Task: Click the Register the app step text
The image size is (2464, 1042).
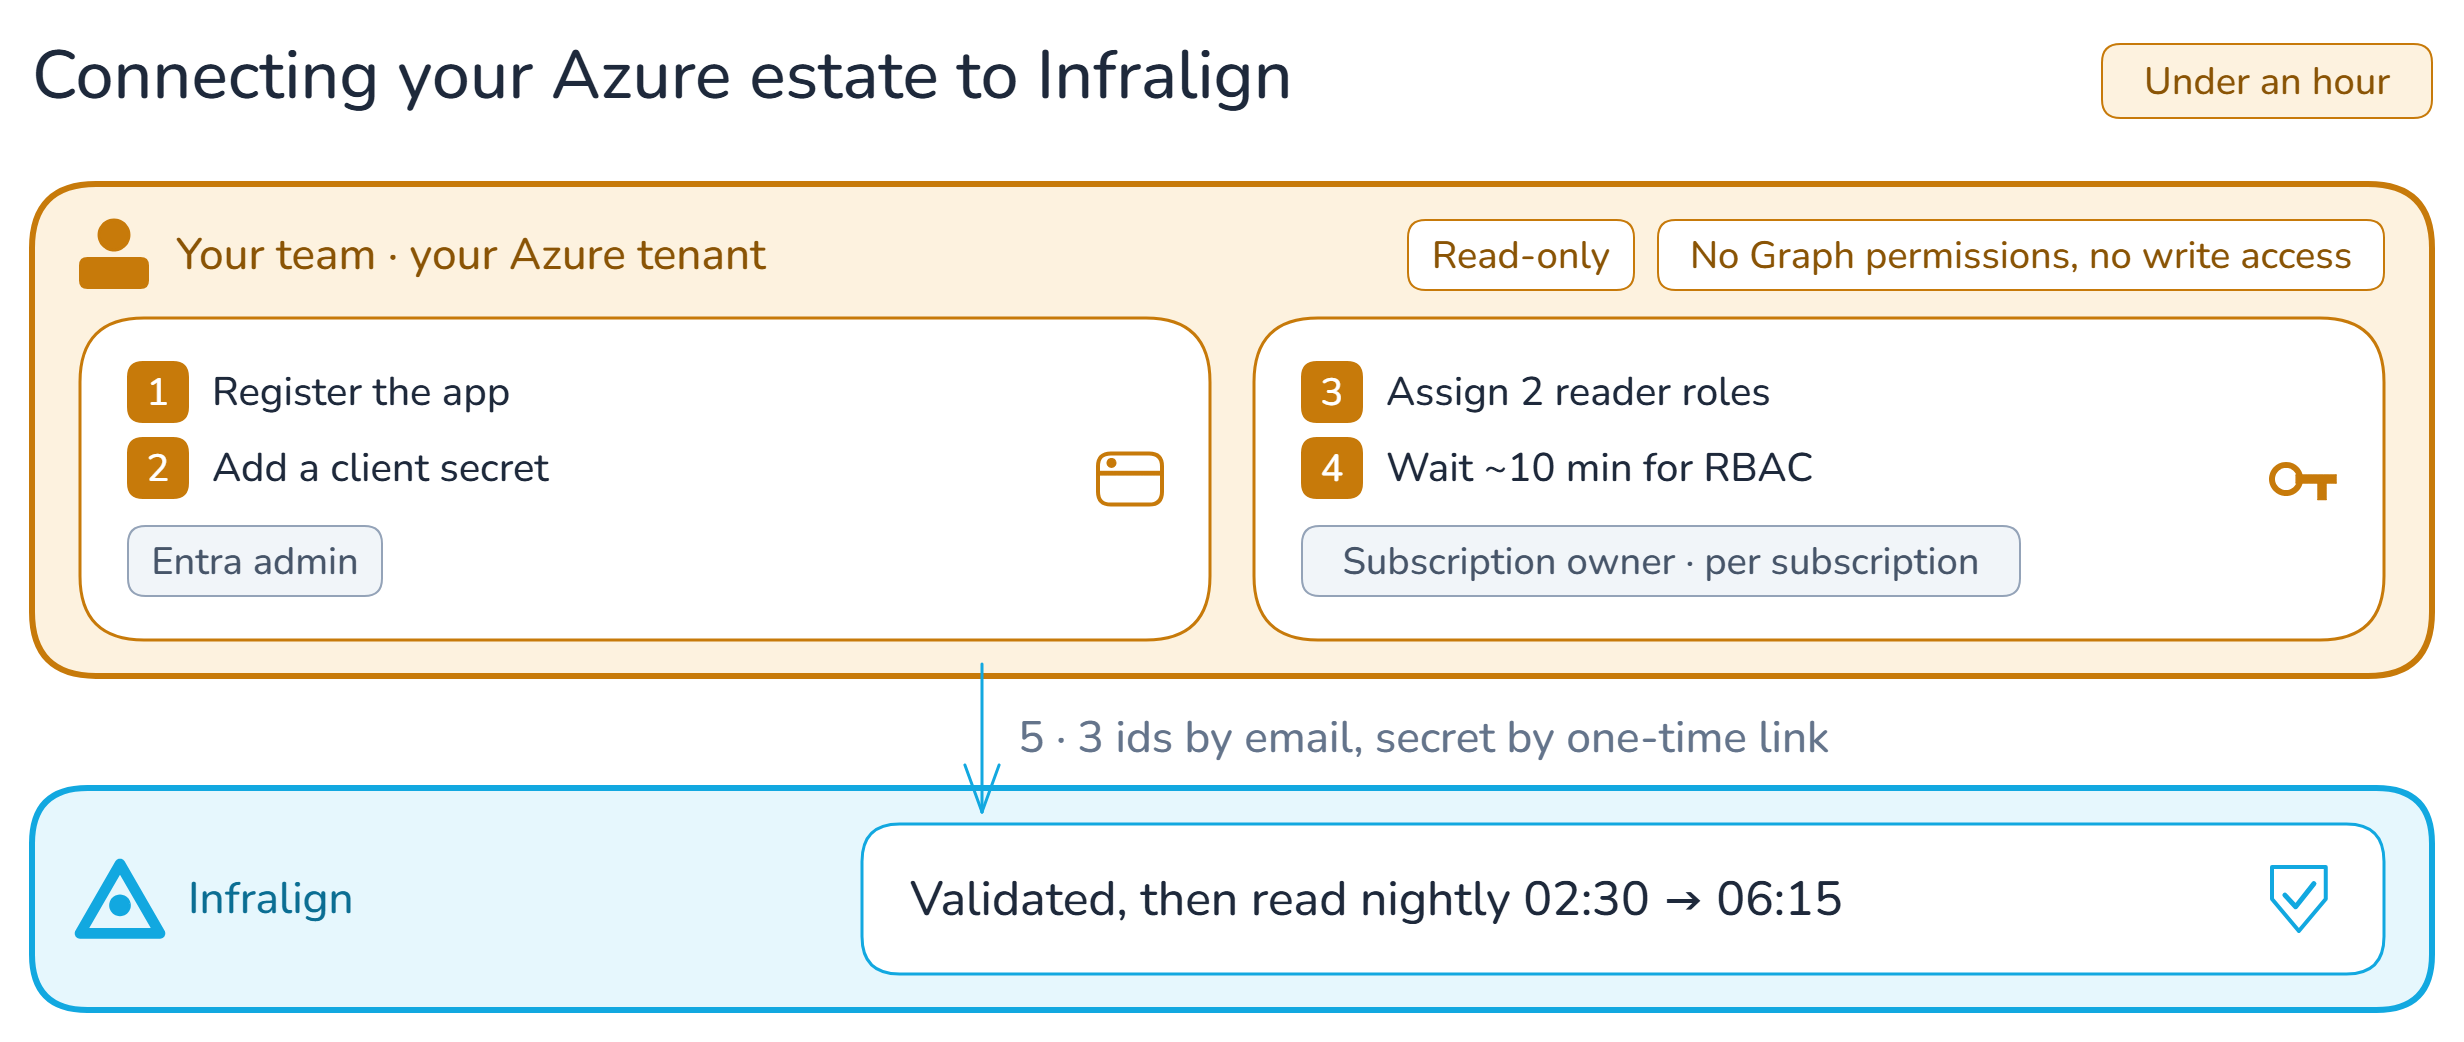Action: click(x=361, y=392)
